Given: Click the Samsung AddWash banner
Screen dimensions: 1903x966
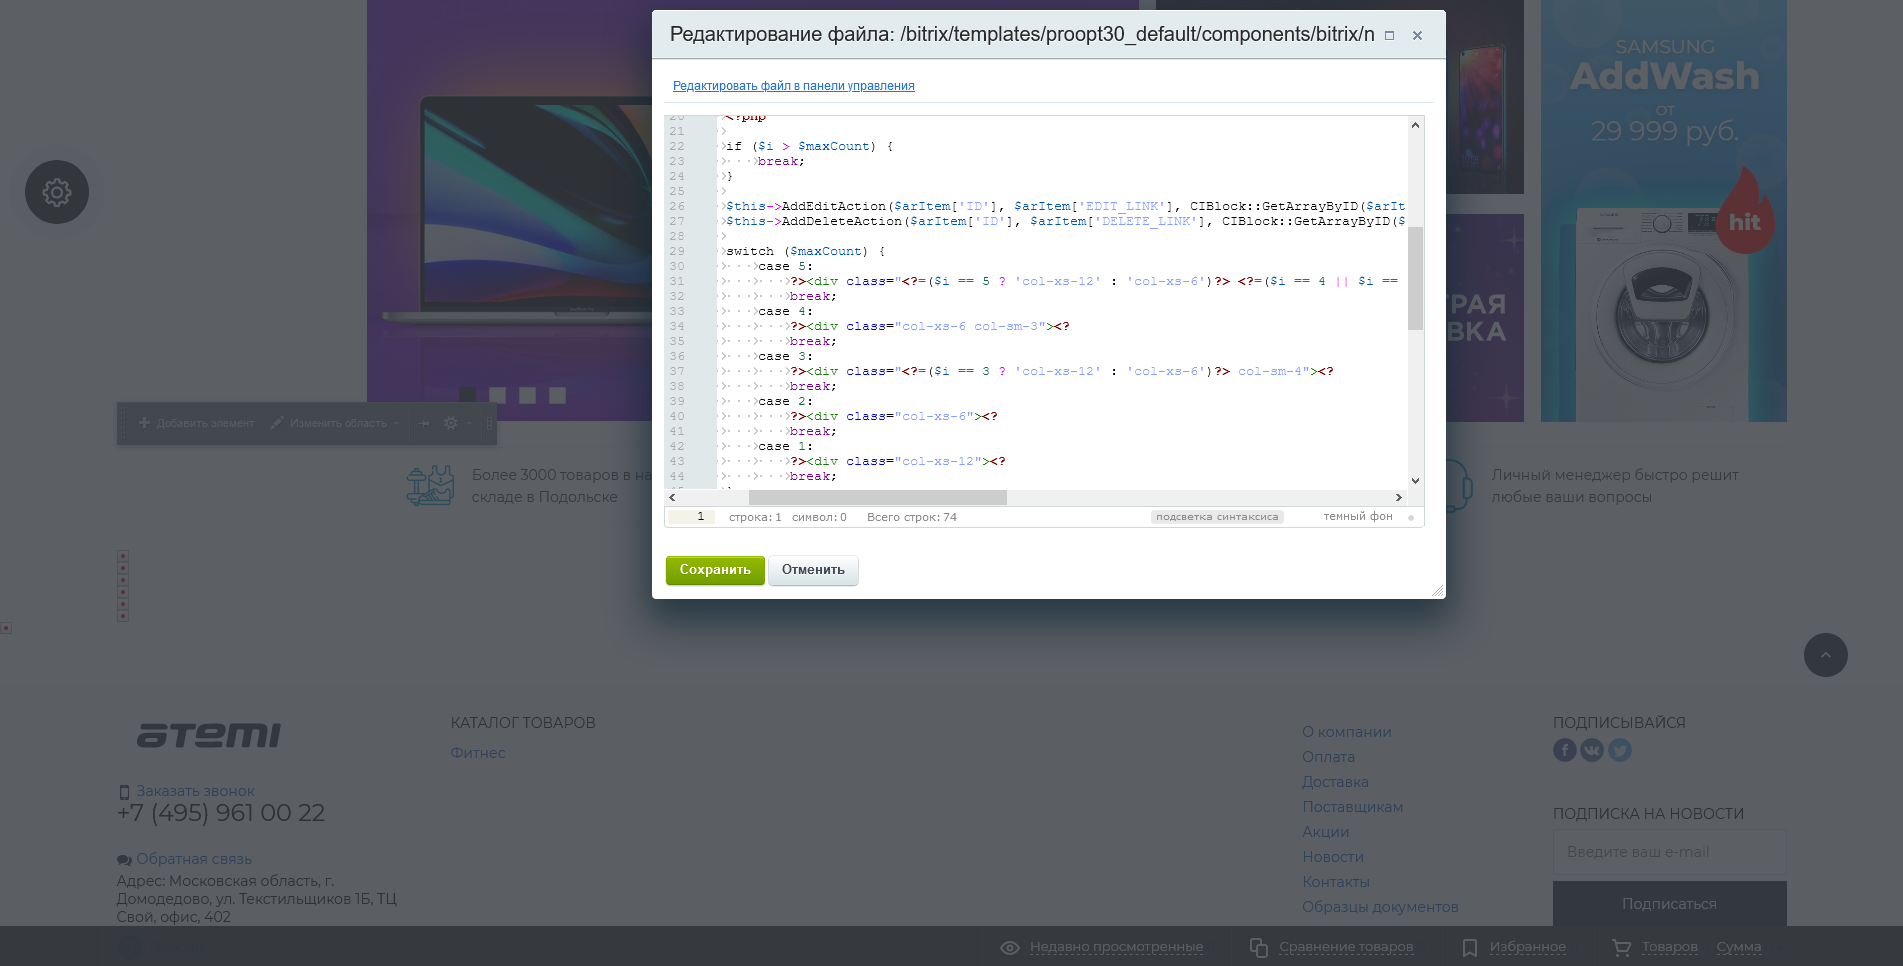Looking at the screenshot, I should 1663,210.
